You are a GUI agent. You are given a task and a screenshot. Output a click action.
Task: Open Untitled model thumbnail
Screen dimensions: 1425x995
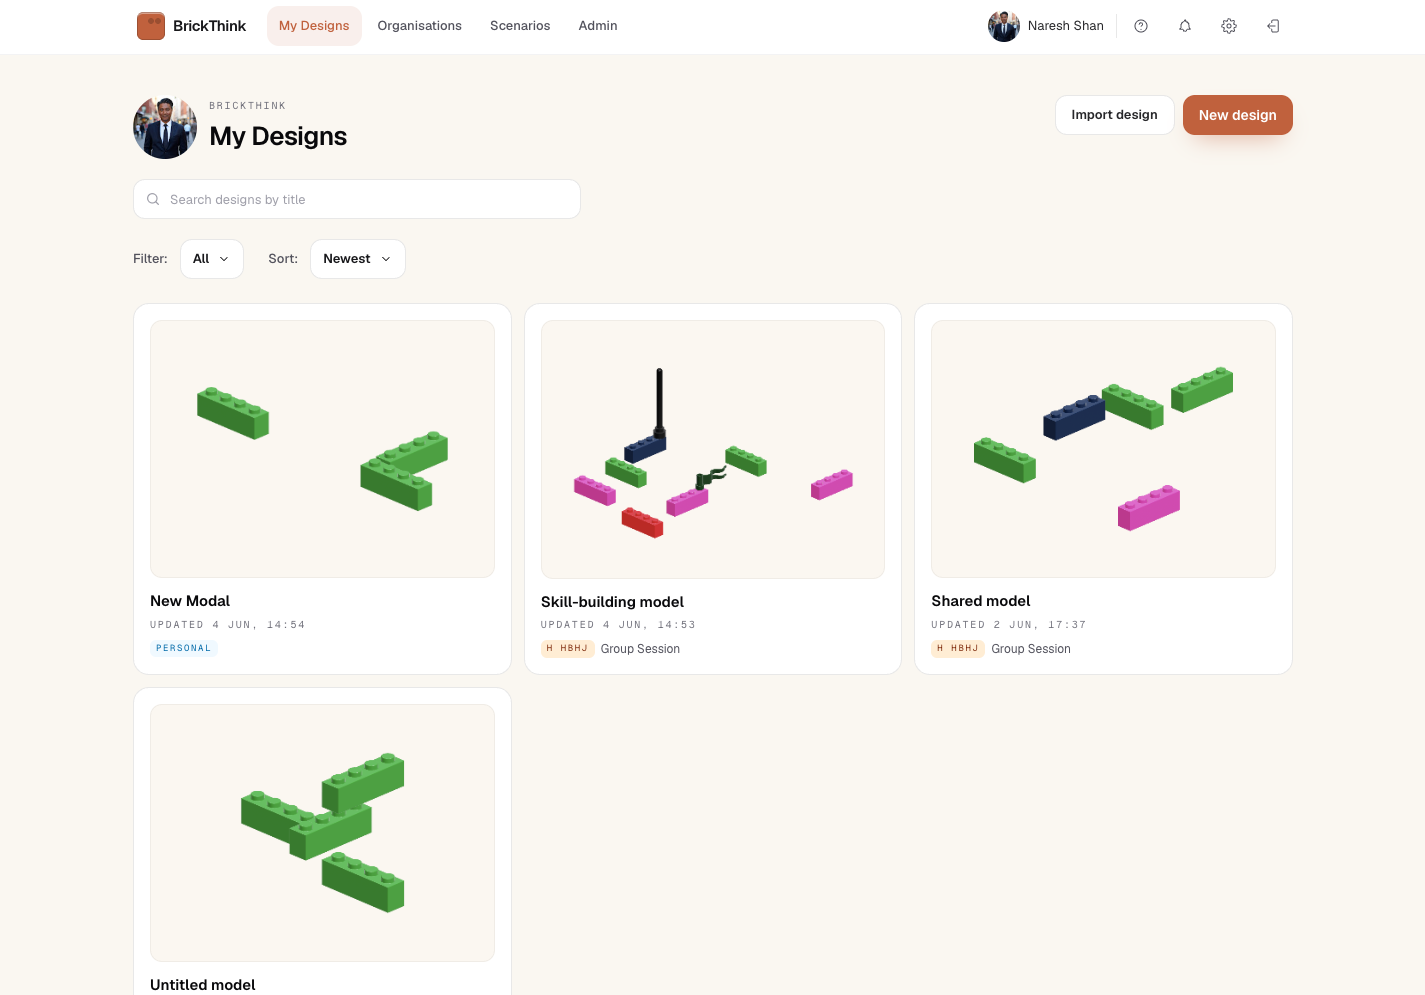coord(322,833)
